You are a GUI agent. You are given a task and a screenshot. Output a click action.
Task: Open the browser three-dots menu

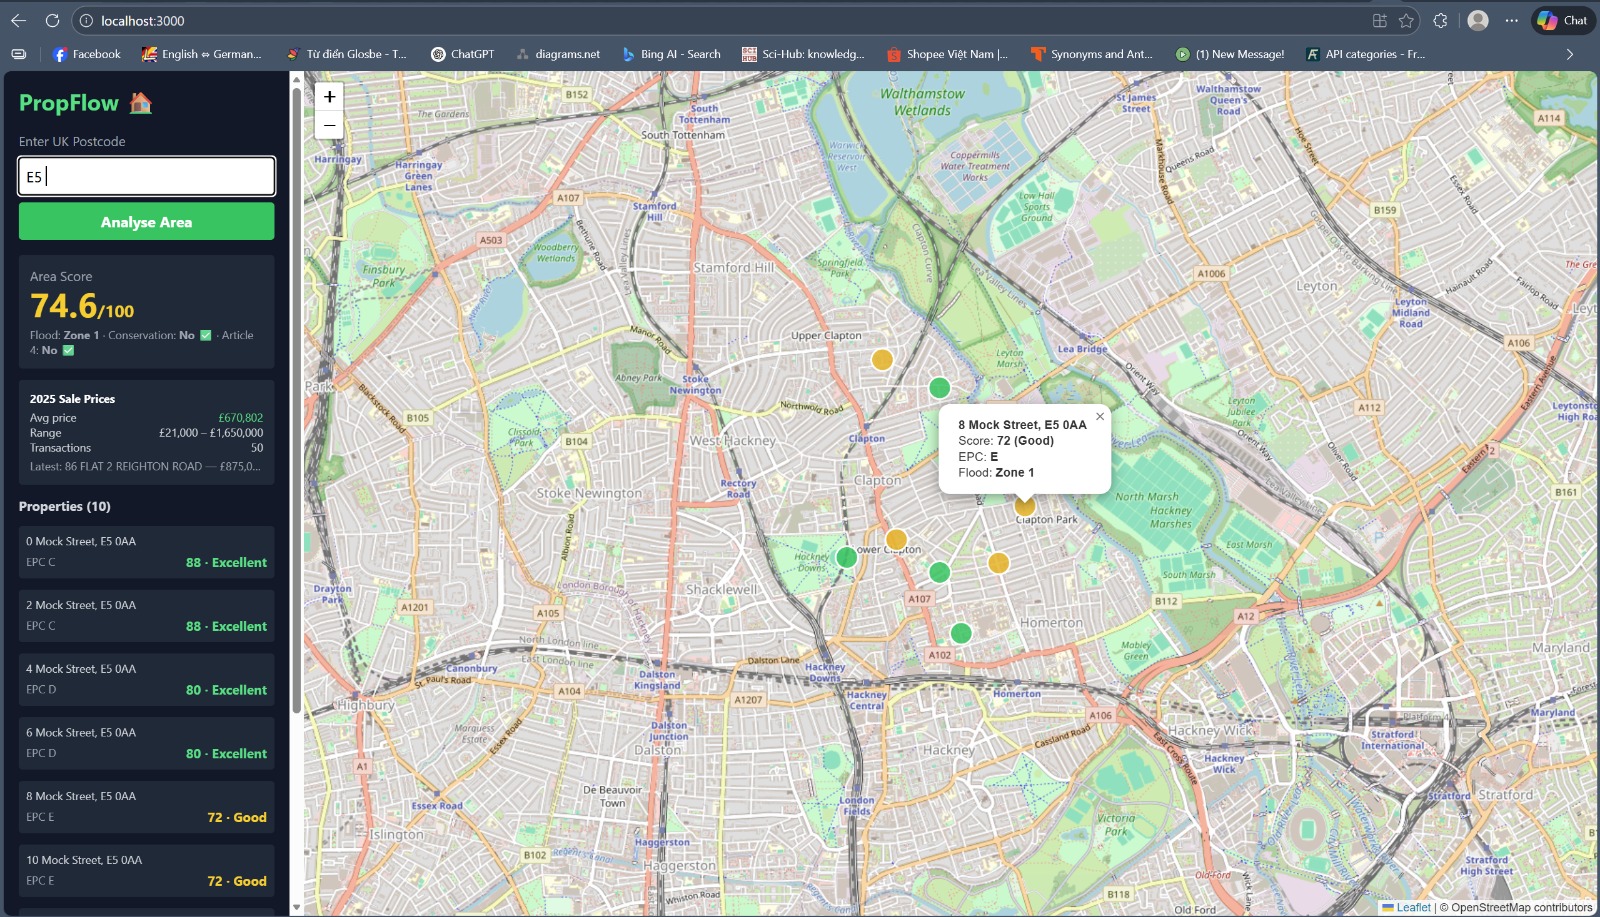(1511, 20)
